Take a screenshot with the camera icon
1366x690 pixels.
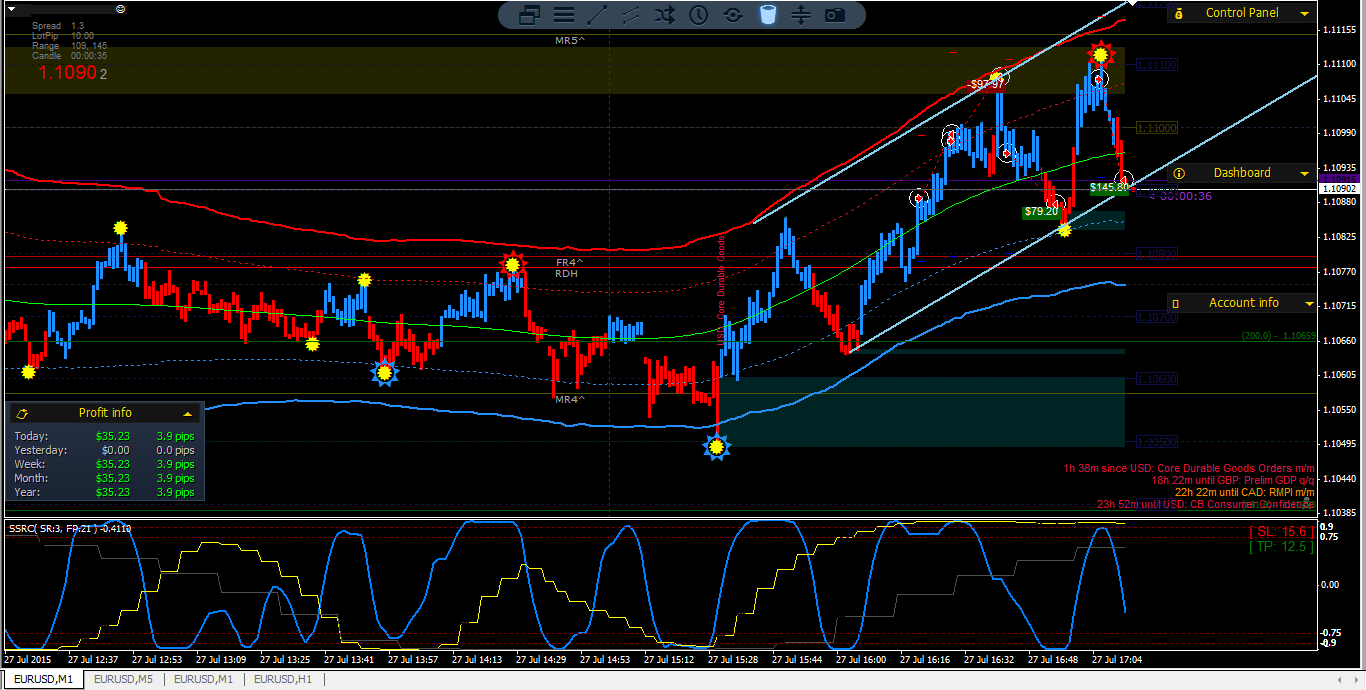[x=835, y=15]
